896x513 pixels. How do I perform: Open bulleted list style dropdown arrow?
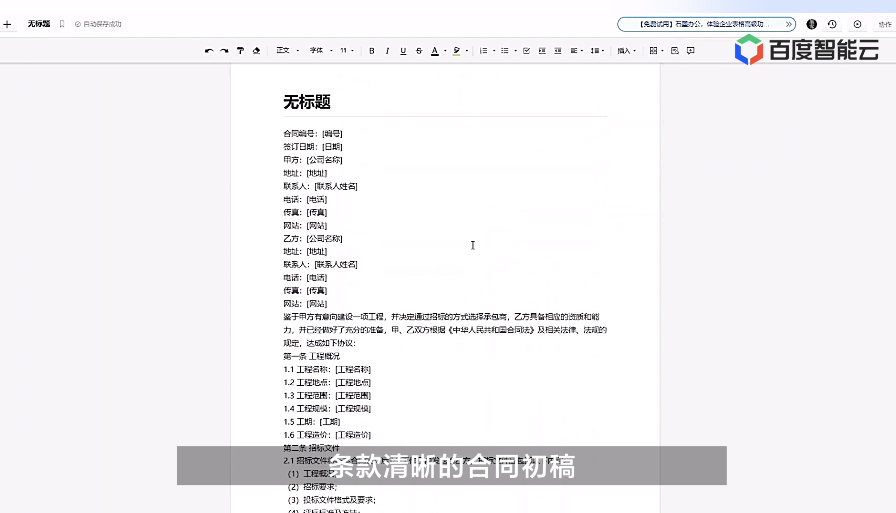(515, 51)
